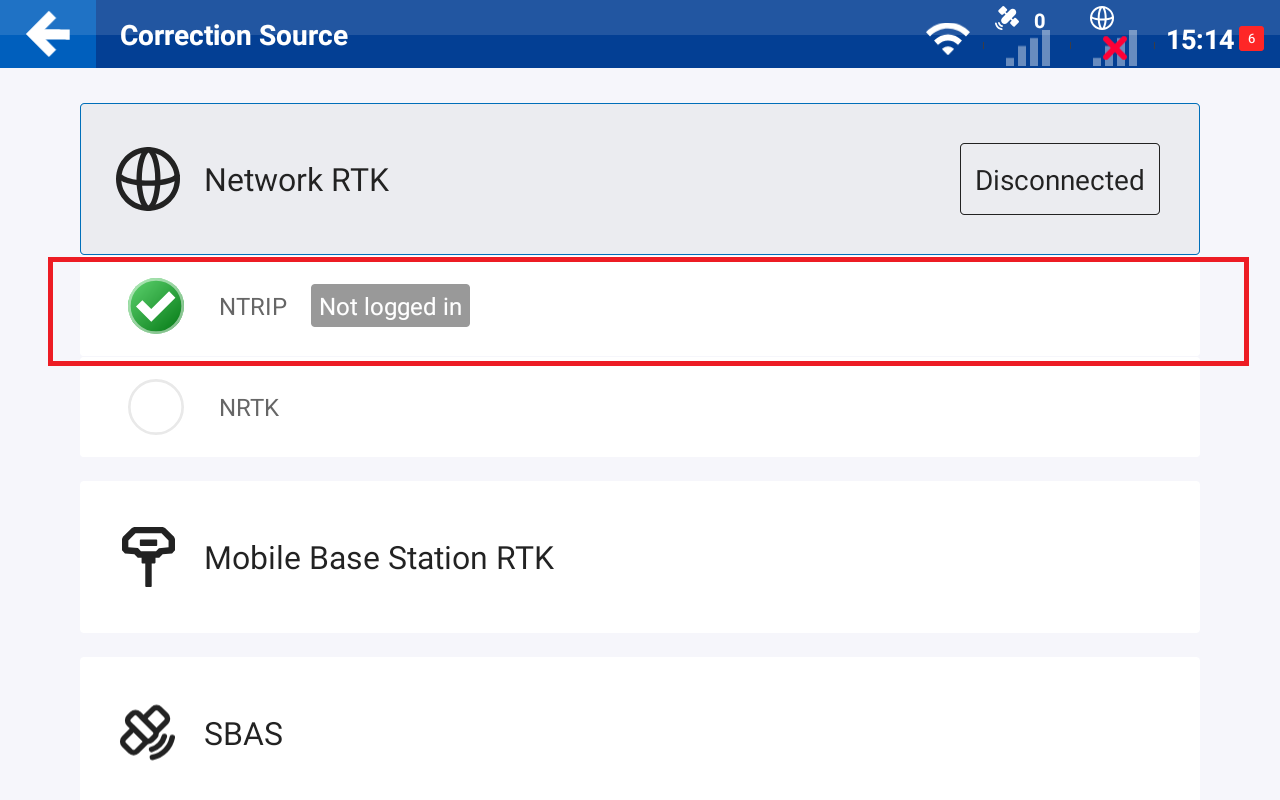Tap the Mobile Base Station antenna icon

point(148,556)
